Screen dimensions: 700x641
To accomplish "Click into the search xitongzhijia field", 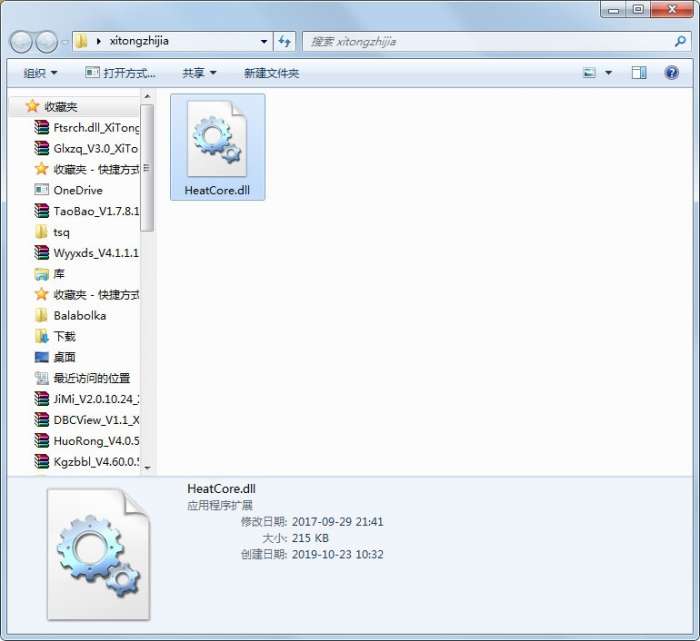I will (487, 42).
